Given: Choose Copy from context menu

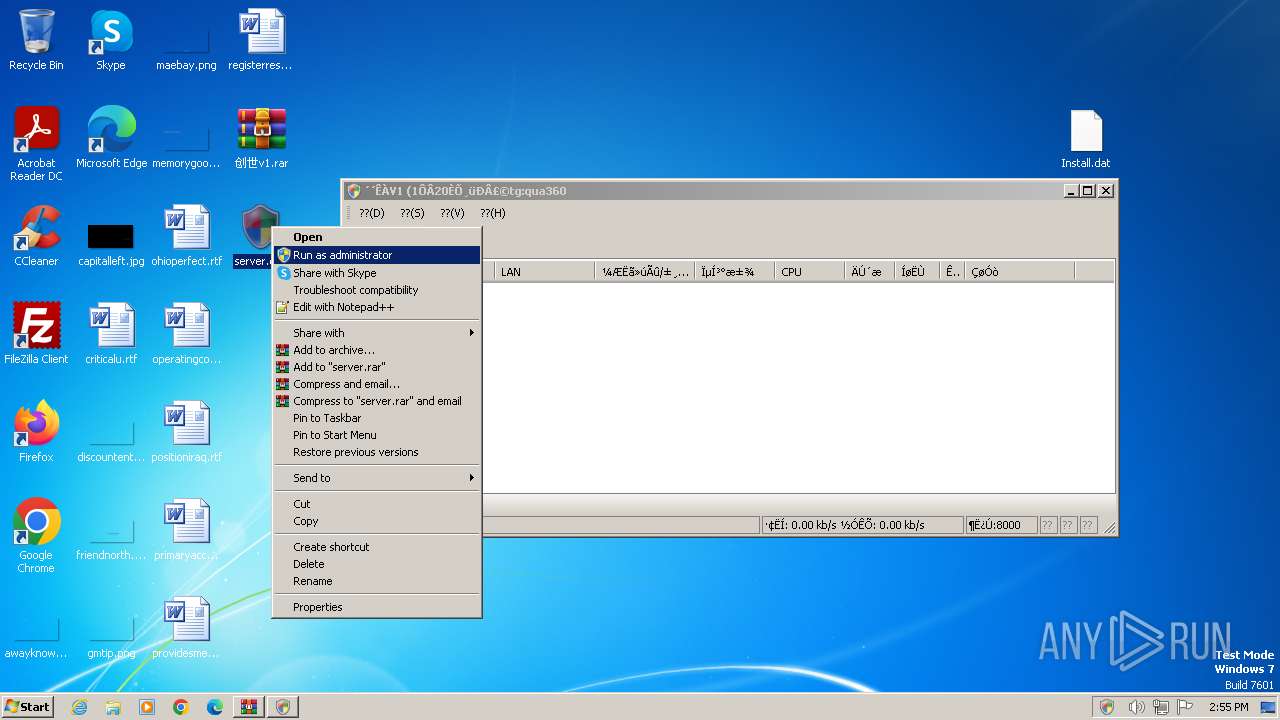Looking at the screenshot, I should coord(377,521).
